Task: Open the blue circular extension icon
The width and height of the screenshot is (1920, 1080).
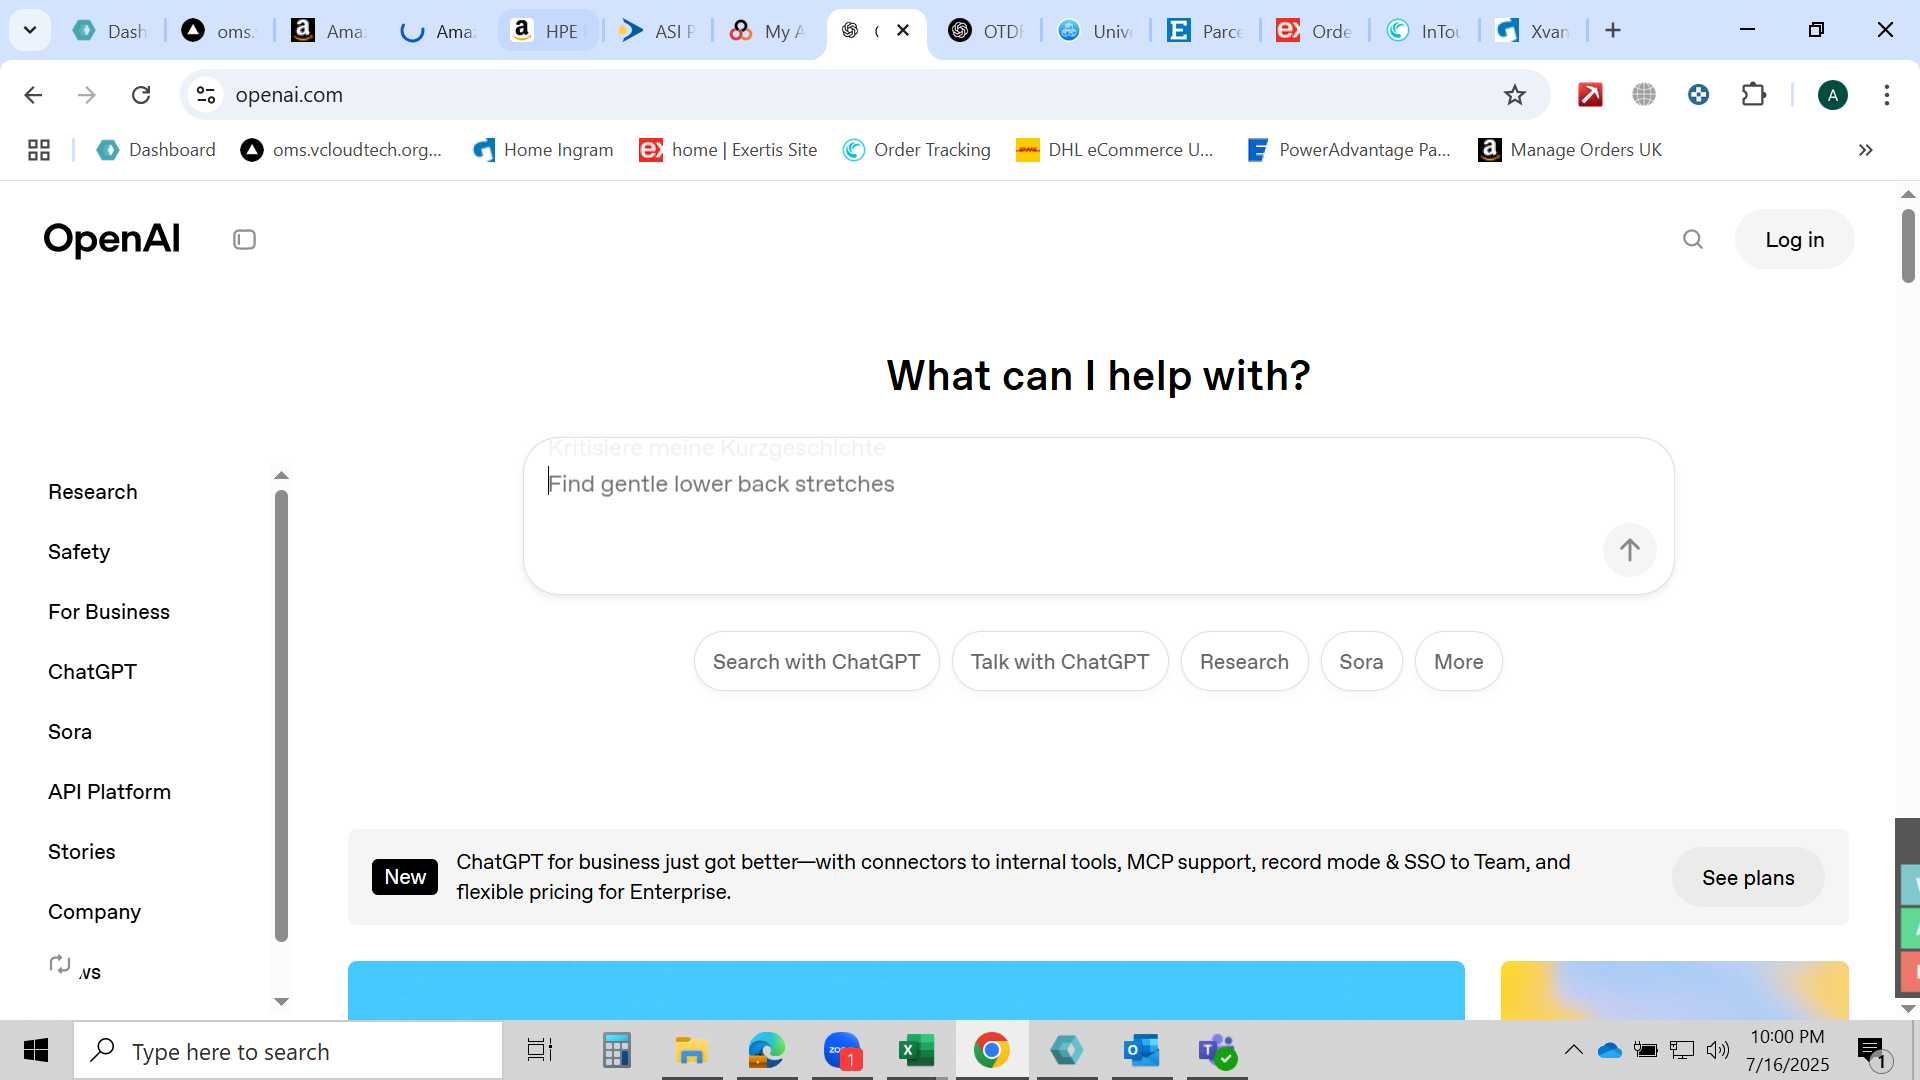Action: 1698,95
